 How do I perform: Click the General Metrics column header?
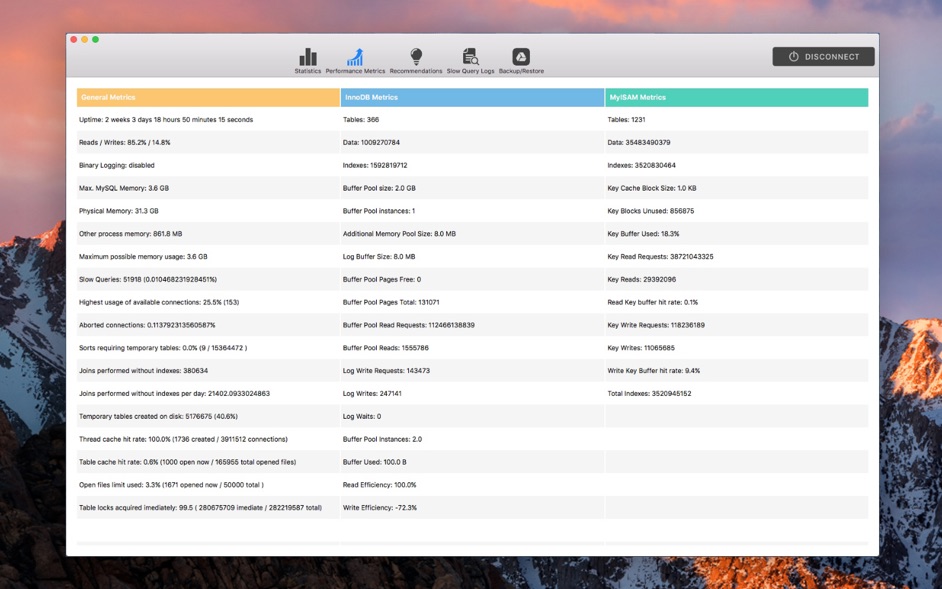coord(208,97)
